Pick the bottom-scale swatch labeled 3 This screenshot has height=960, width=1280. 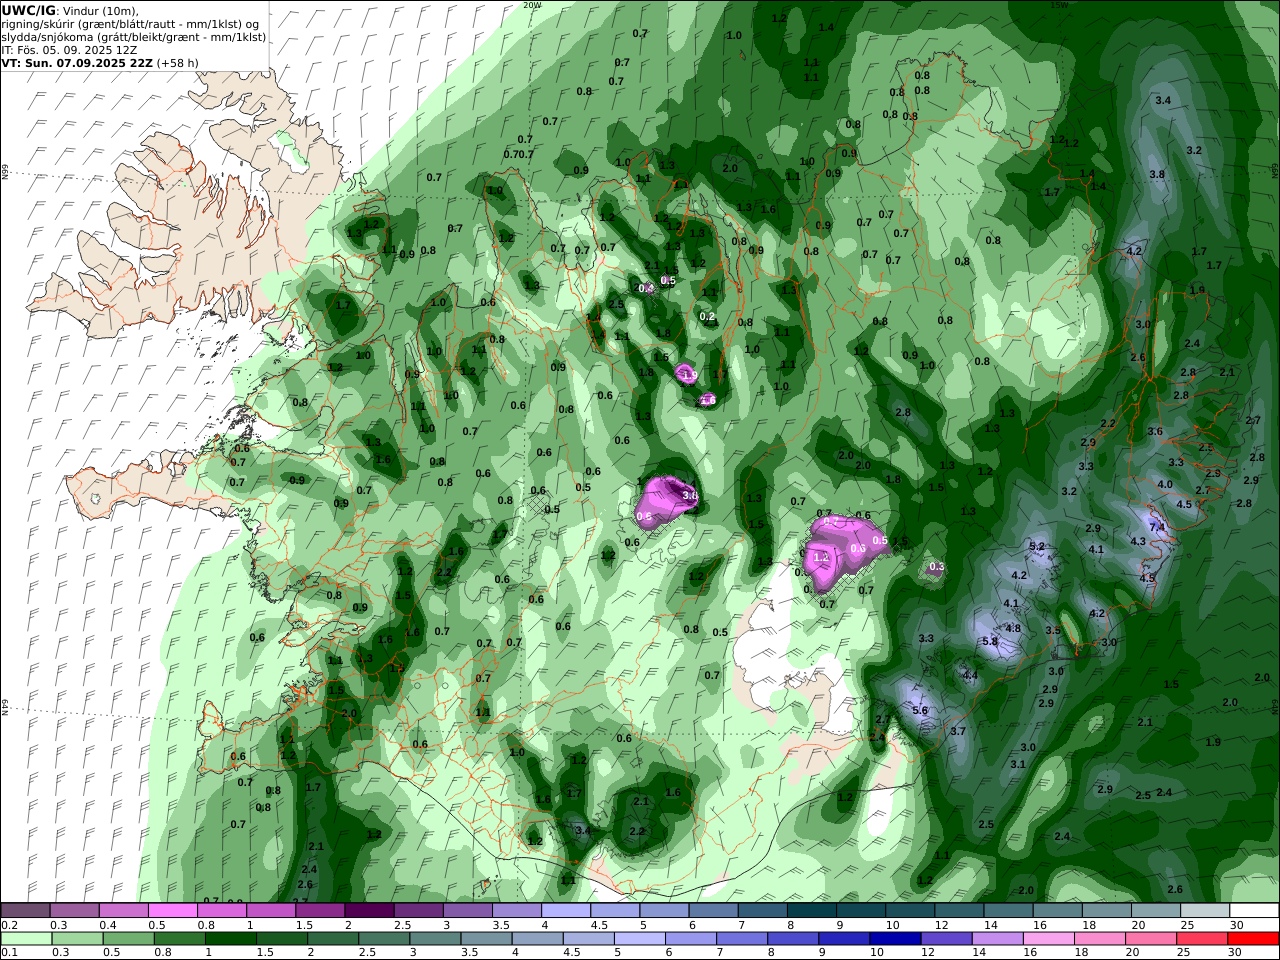[435, 939]
